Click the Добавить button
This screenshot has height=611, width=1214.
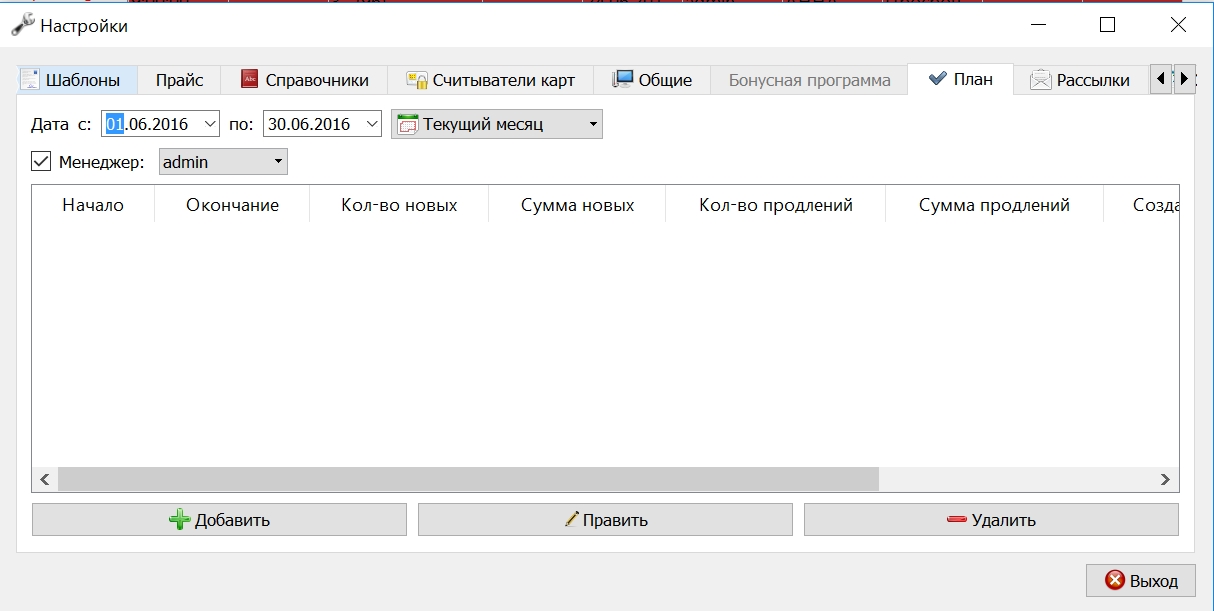click(x=219, y=520)
